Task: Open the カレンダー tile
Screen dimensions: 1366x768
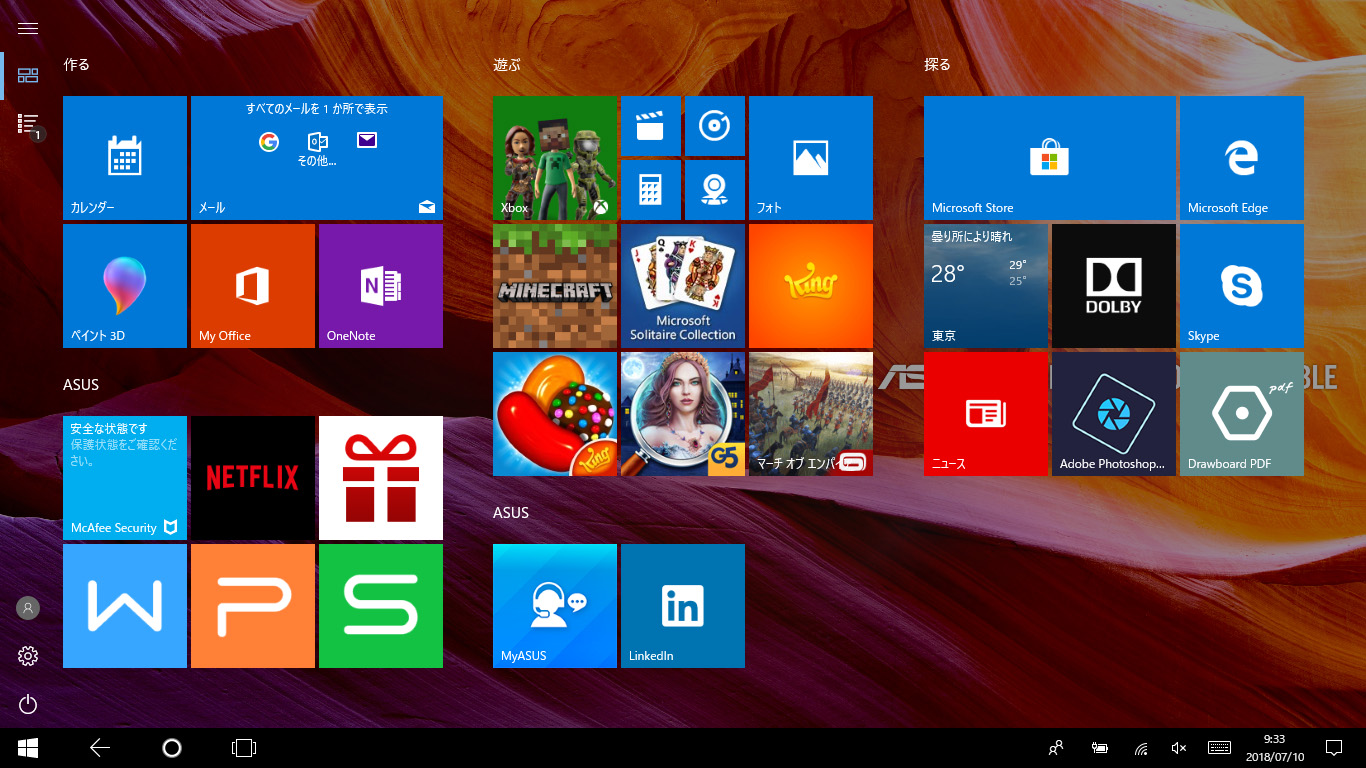Action: click(x=125, y=158)
